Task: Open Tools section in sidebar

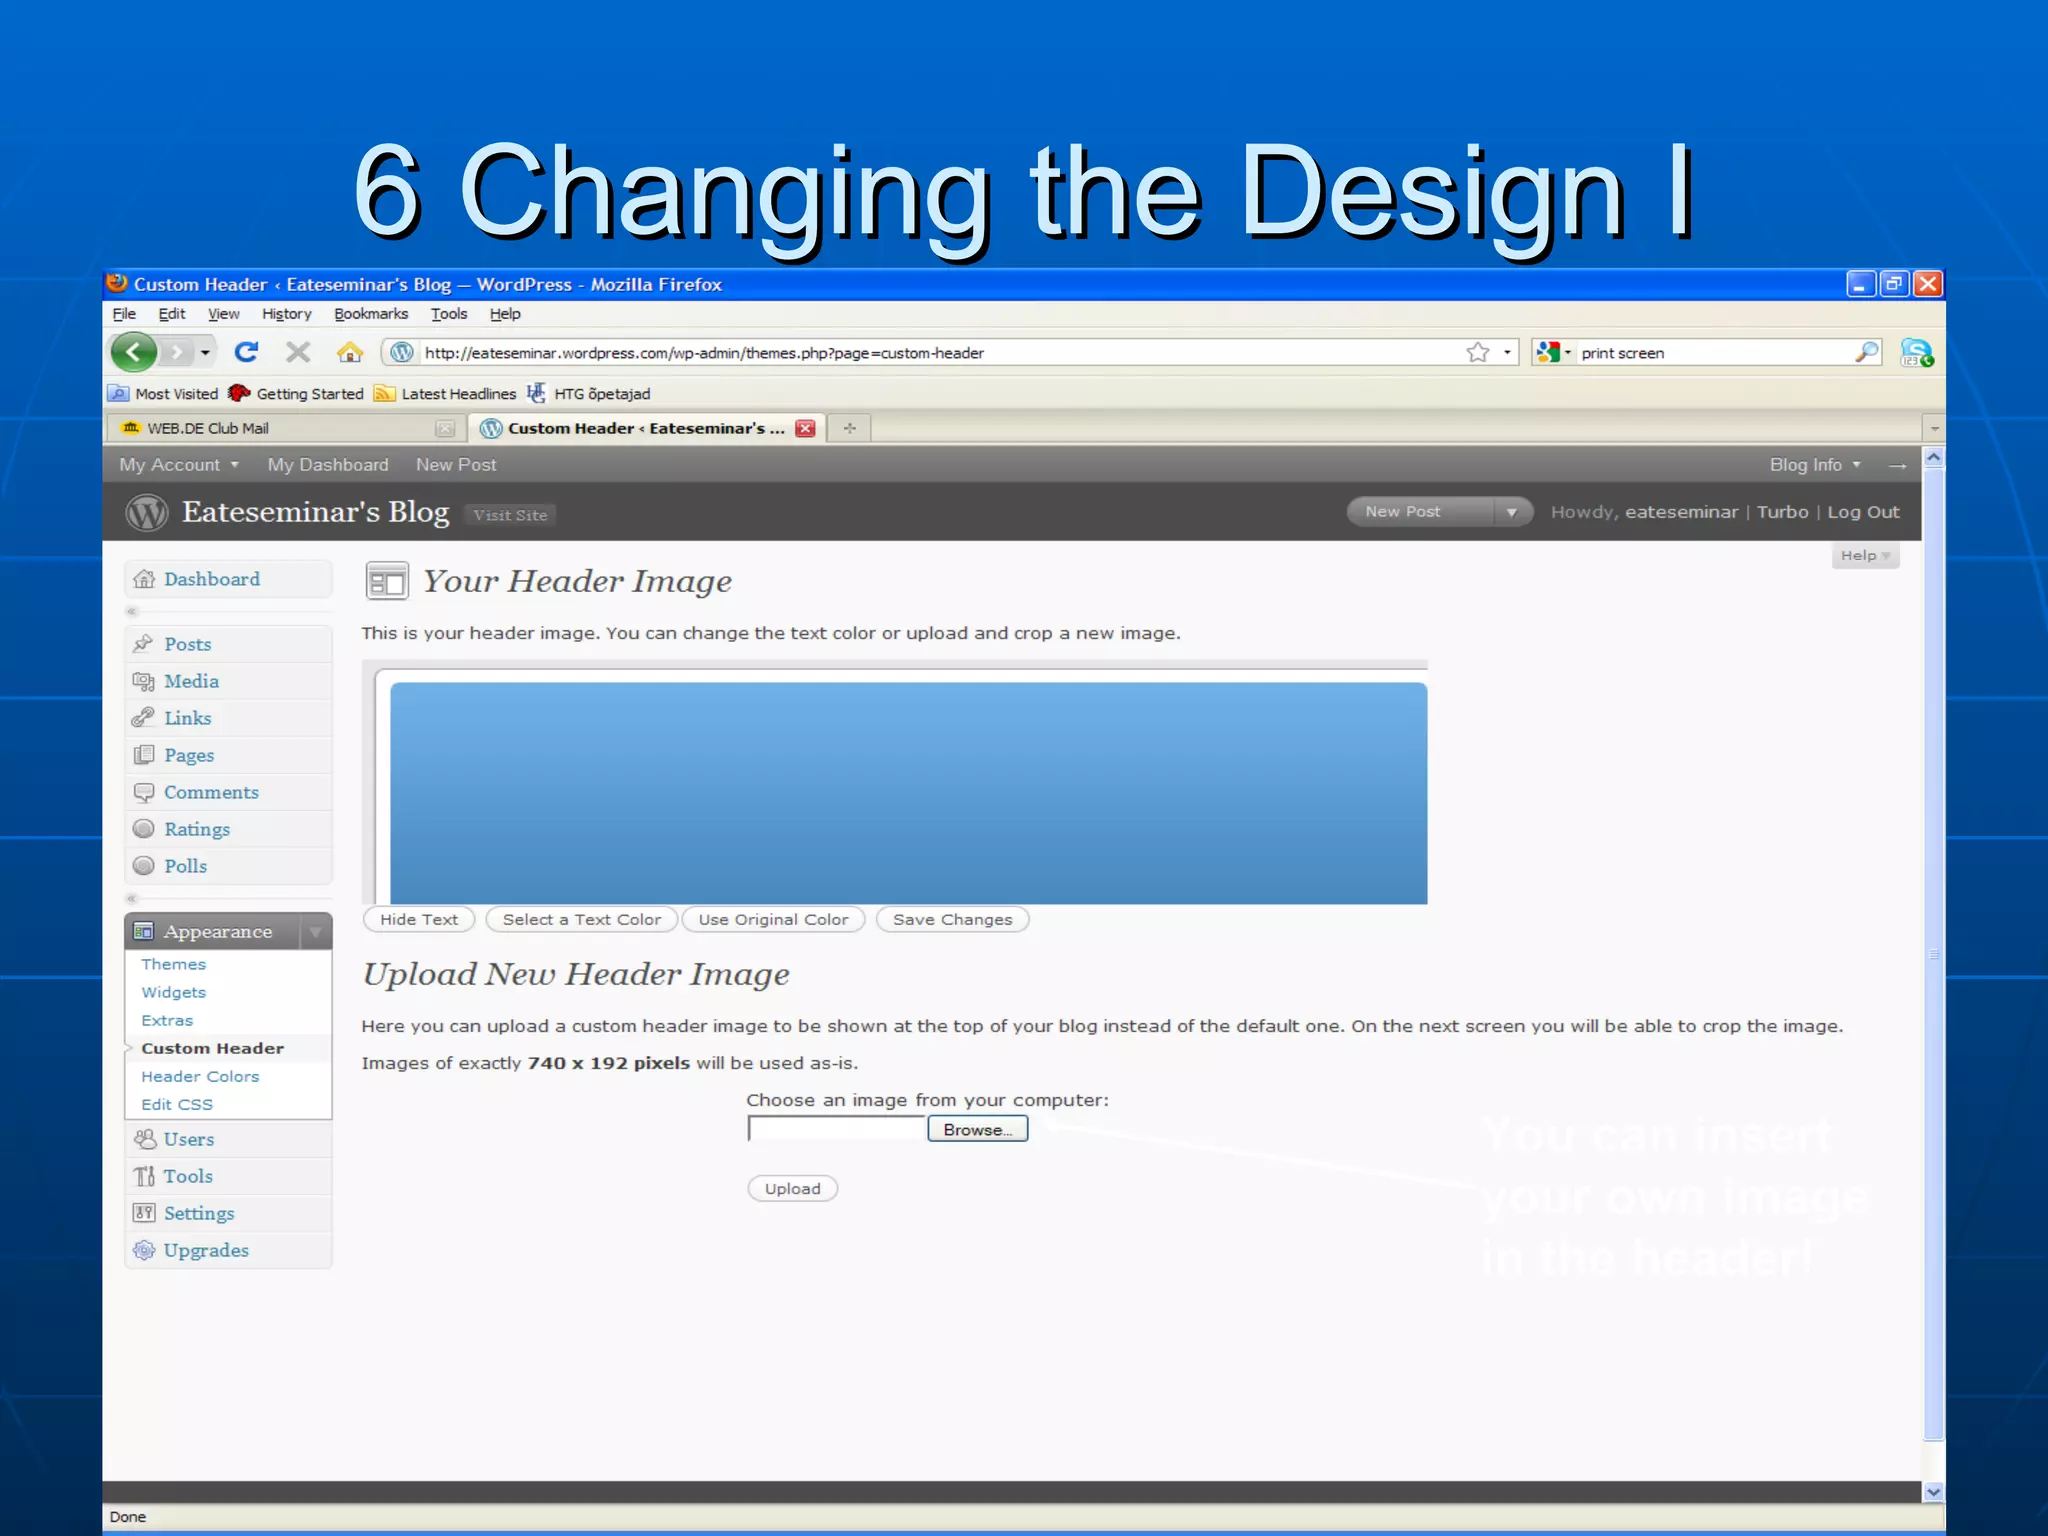Action: 228,1176
